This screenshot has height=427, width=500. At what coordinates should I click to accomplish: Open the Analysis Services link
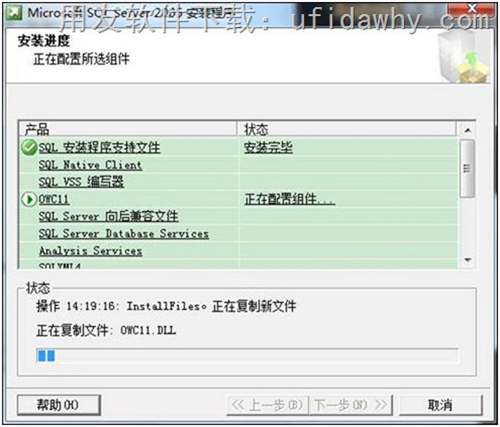click(91, 251)
